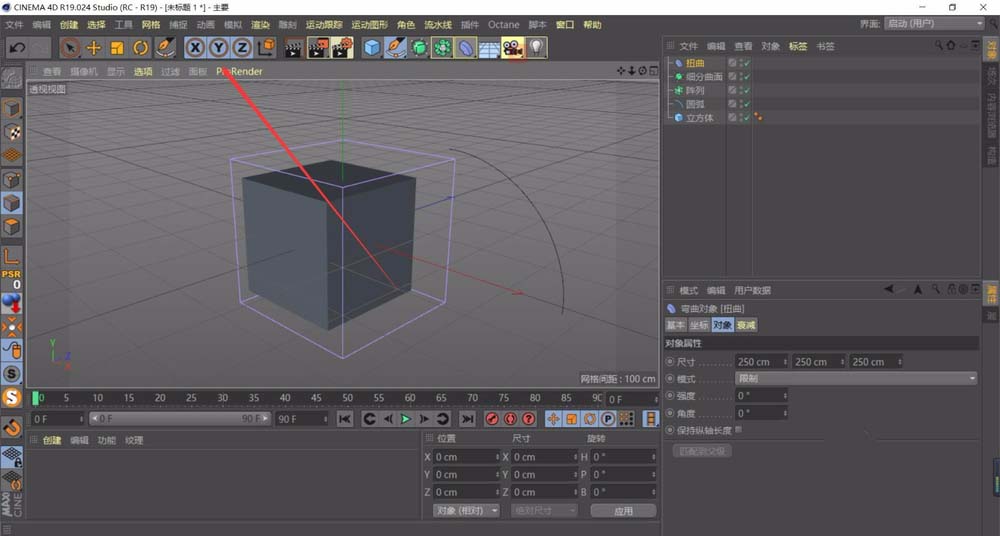
Task: Click the 强度 value field
Action: [761, 396]
